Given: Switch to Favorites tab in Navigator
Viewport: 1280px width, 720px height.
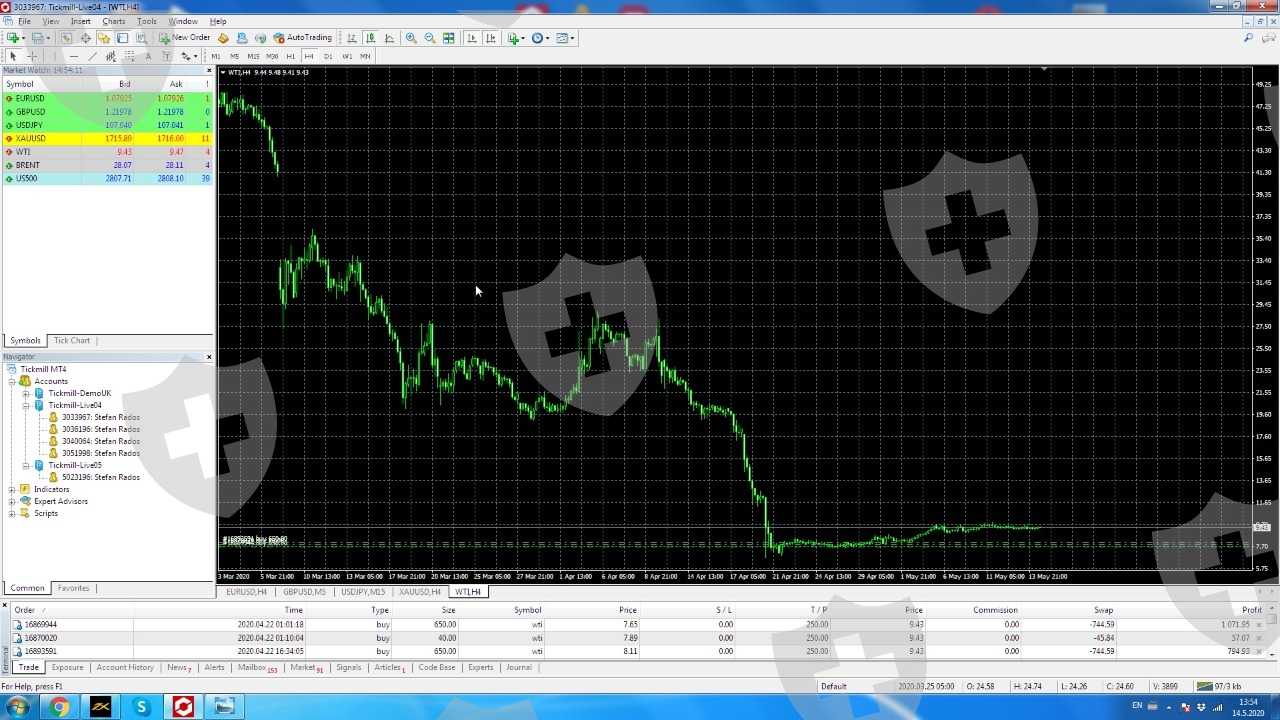Looking at the screenshot, I should click(x=73, y=588).
